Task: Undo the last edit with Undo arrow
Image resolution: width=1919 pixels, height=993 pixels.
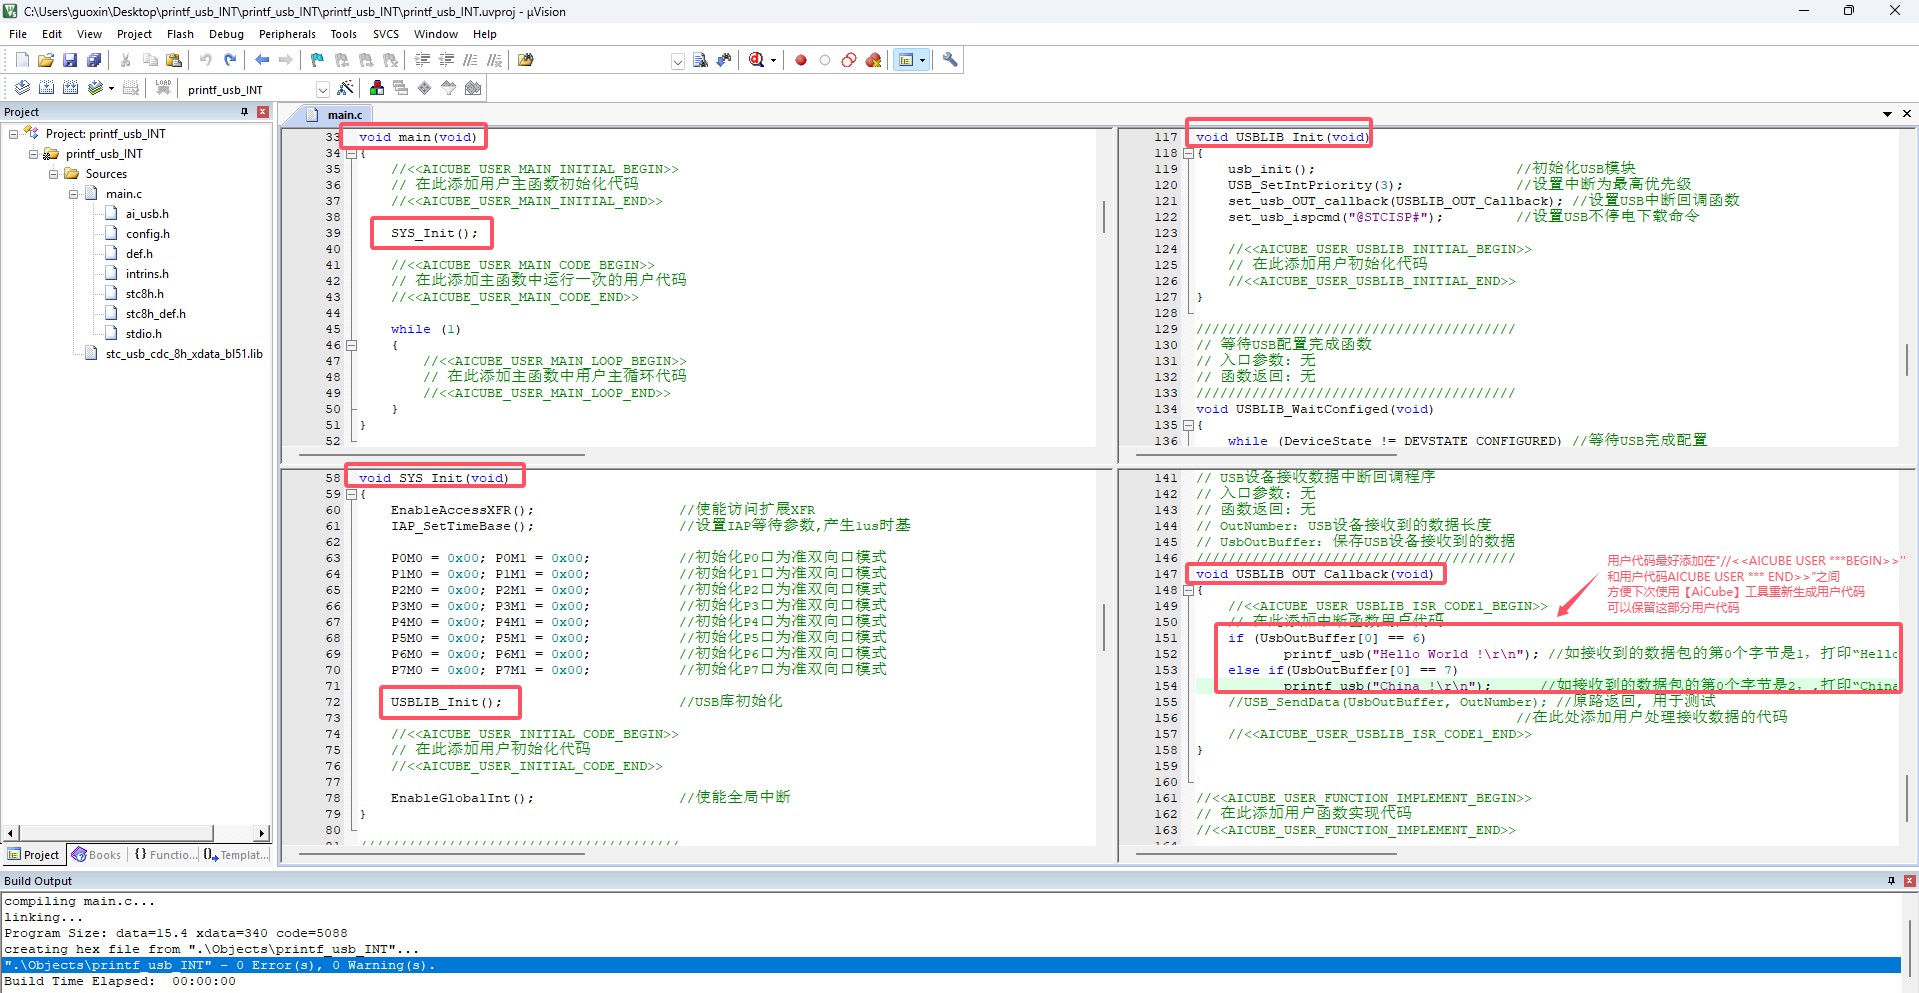Action: (205, 60)
